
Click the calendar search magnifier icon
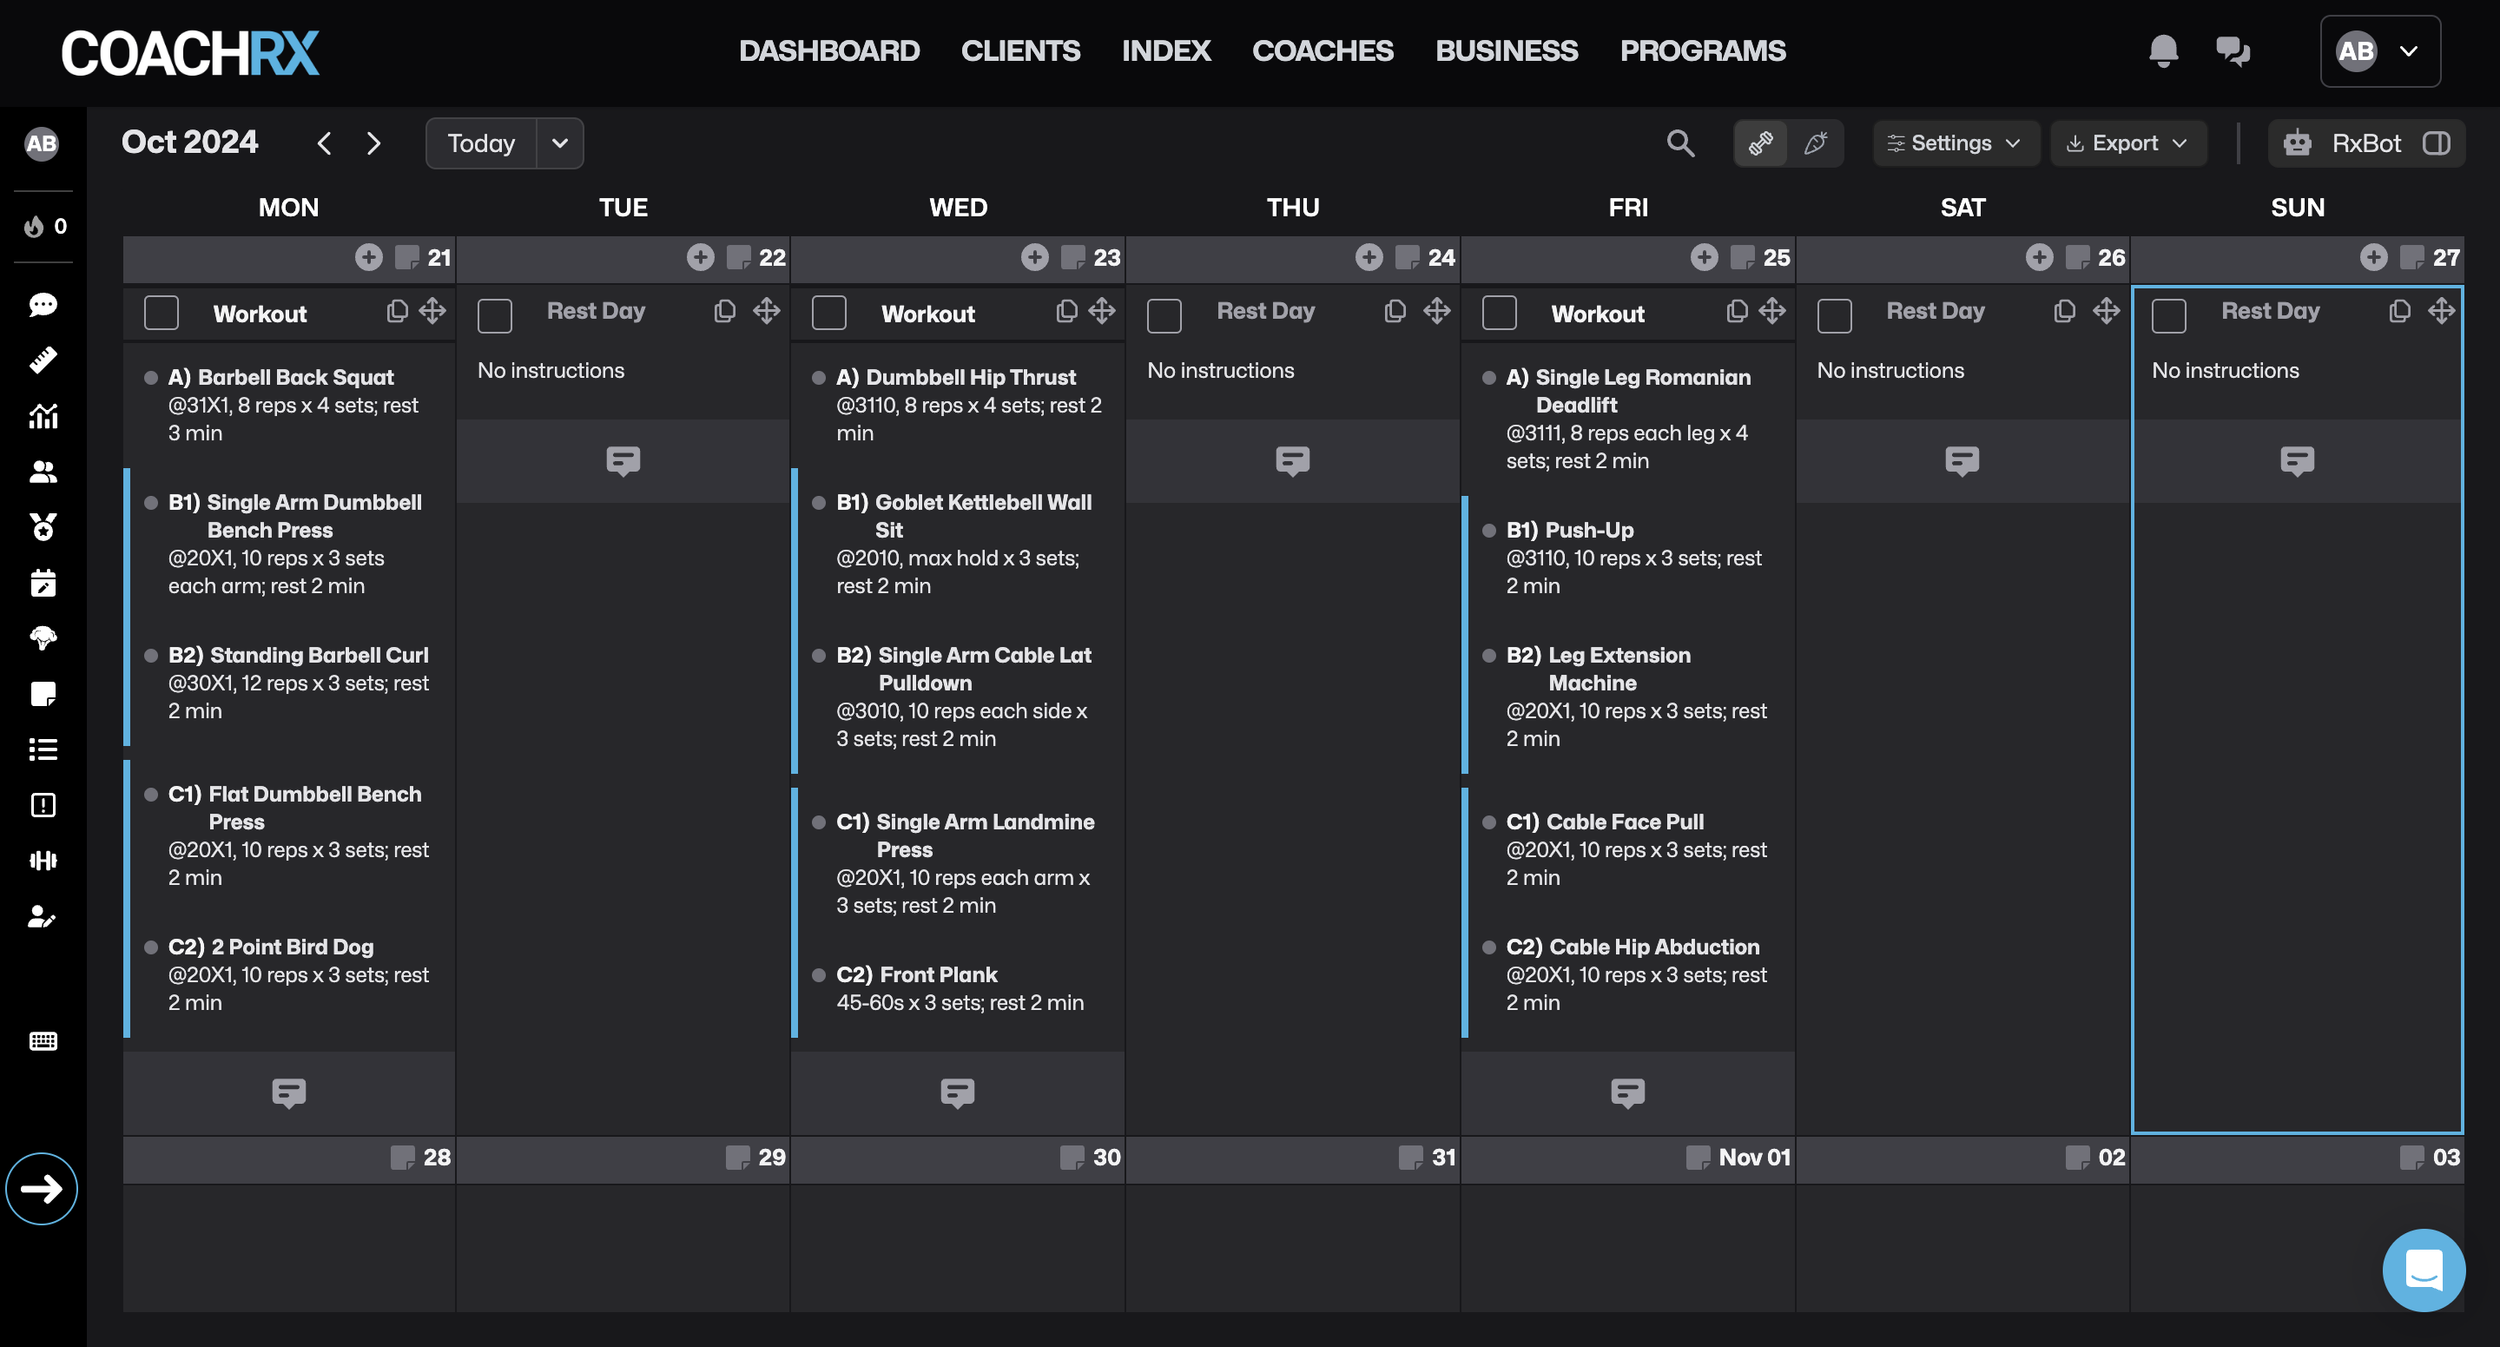(1680, 143)
